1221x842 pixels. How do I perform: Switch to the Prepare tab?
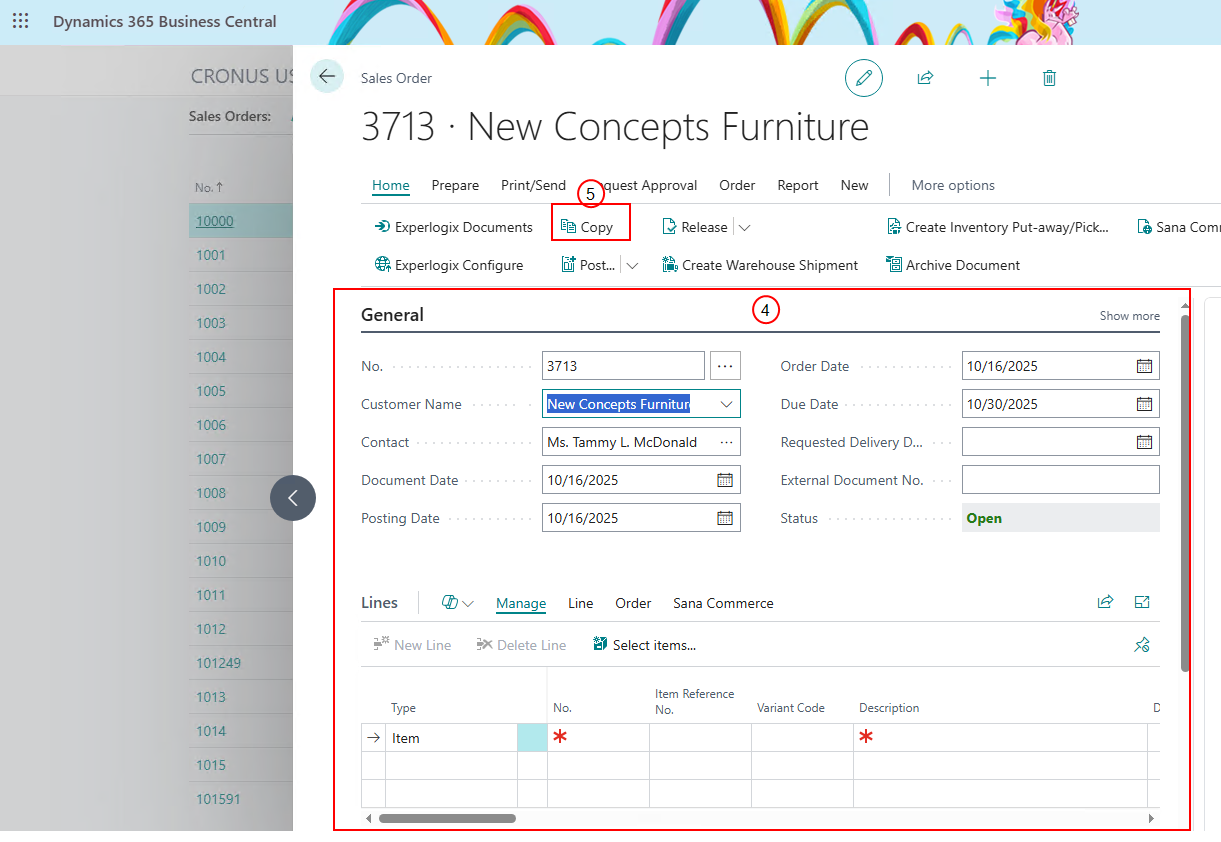click(x=455, y=185)
